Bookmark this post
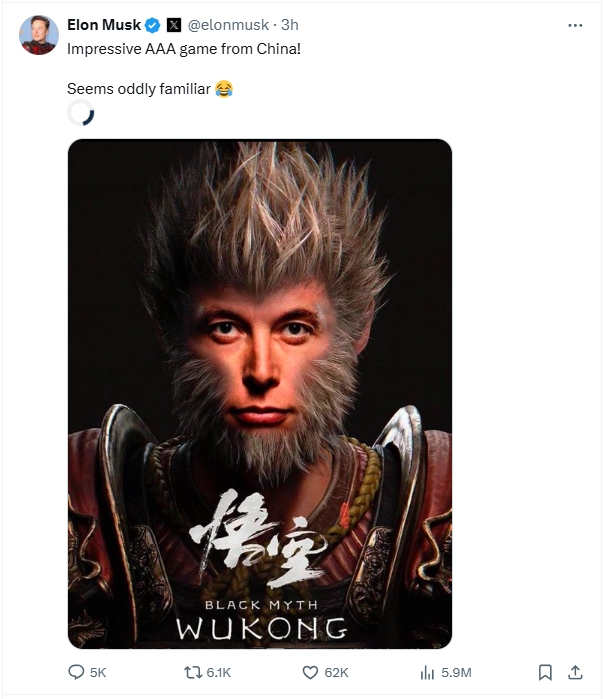Screen dimensions: 604x699 pyautogui.click(x=545, y=672)
